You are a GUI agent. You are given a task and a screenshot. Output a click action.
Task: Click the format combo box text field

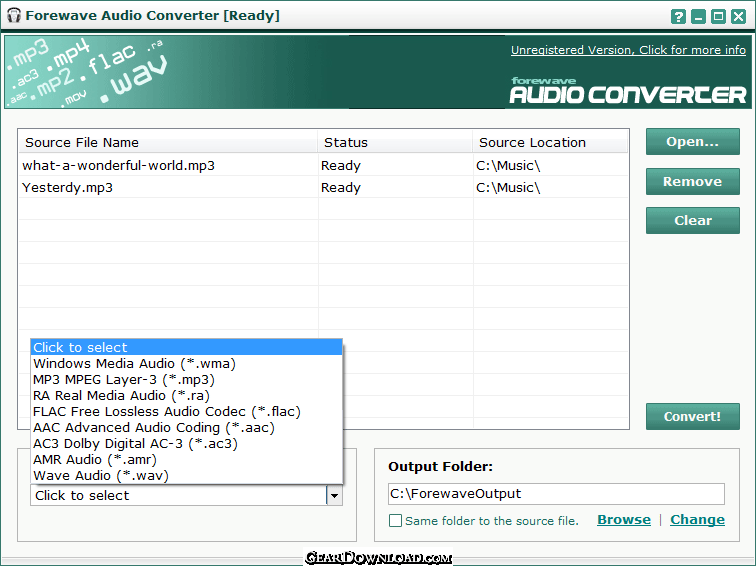coord(178,495)
